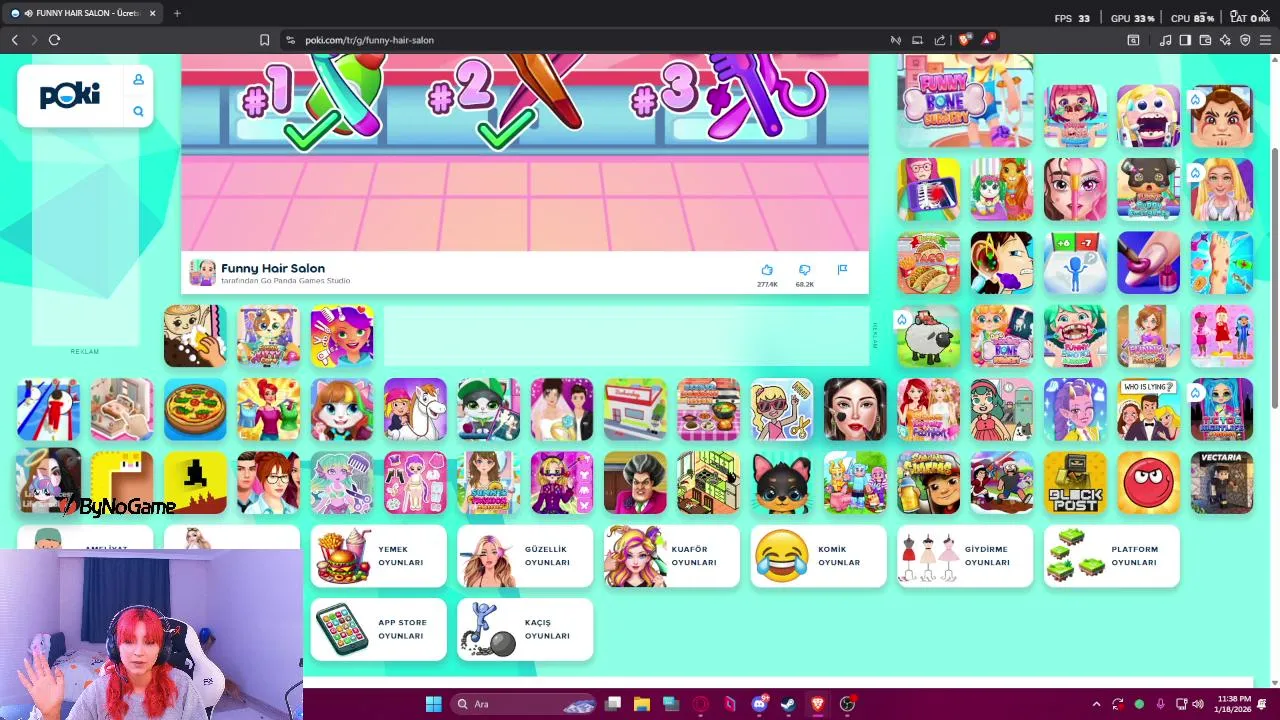The image size is (1280, 720).
Task: Open white horse dress-up game thumbnail
Action: [x=415, y=409]
